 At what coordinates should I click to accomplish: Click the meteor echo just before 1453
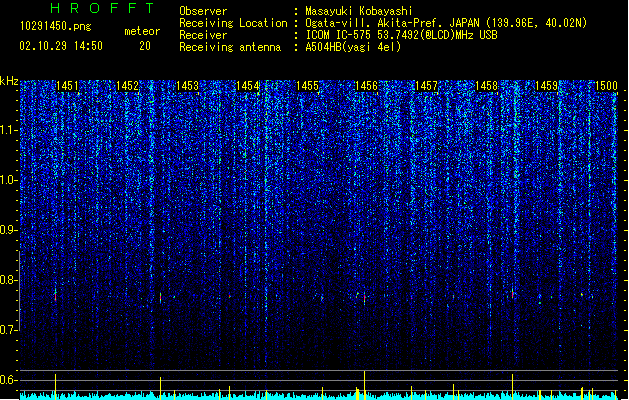(160, 298)
